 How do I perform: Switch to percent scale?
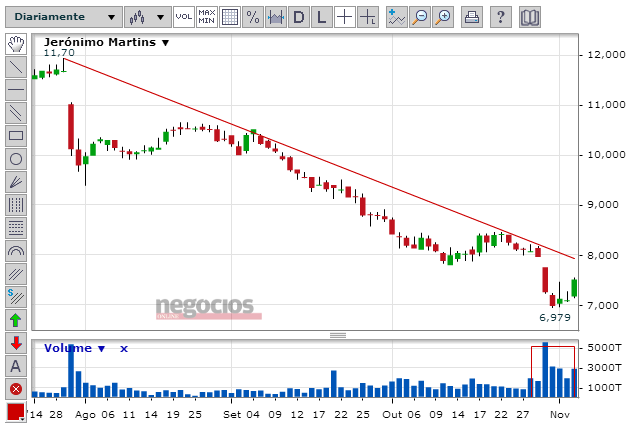(x=253, y=17)
